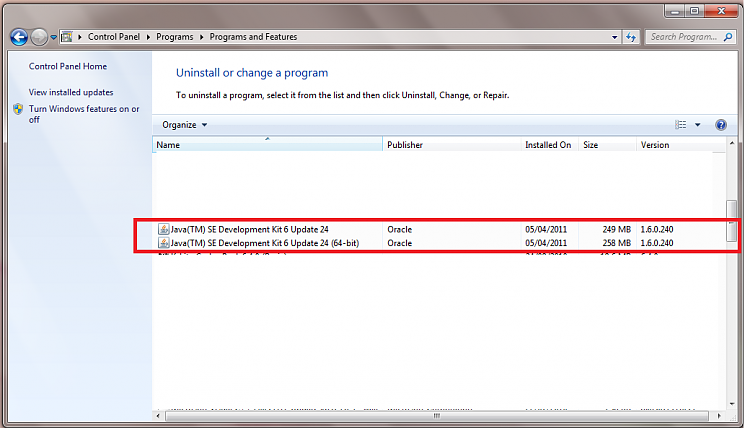The height and width of the screenshot is (428, 750).
Task: Open the address bar history dropdown
Action: (614, 37)
